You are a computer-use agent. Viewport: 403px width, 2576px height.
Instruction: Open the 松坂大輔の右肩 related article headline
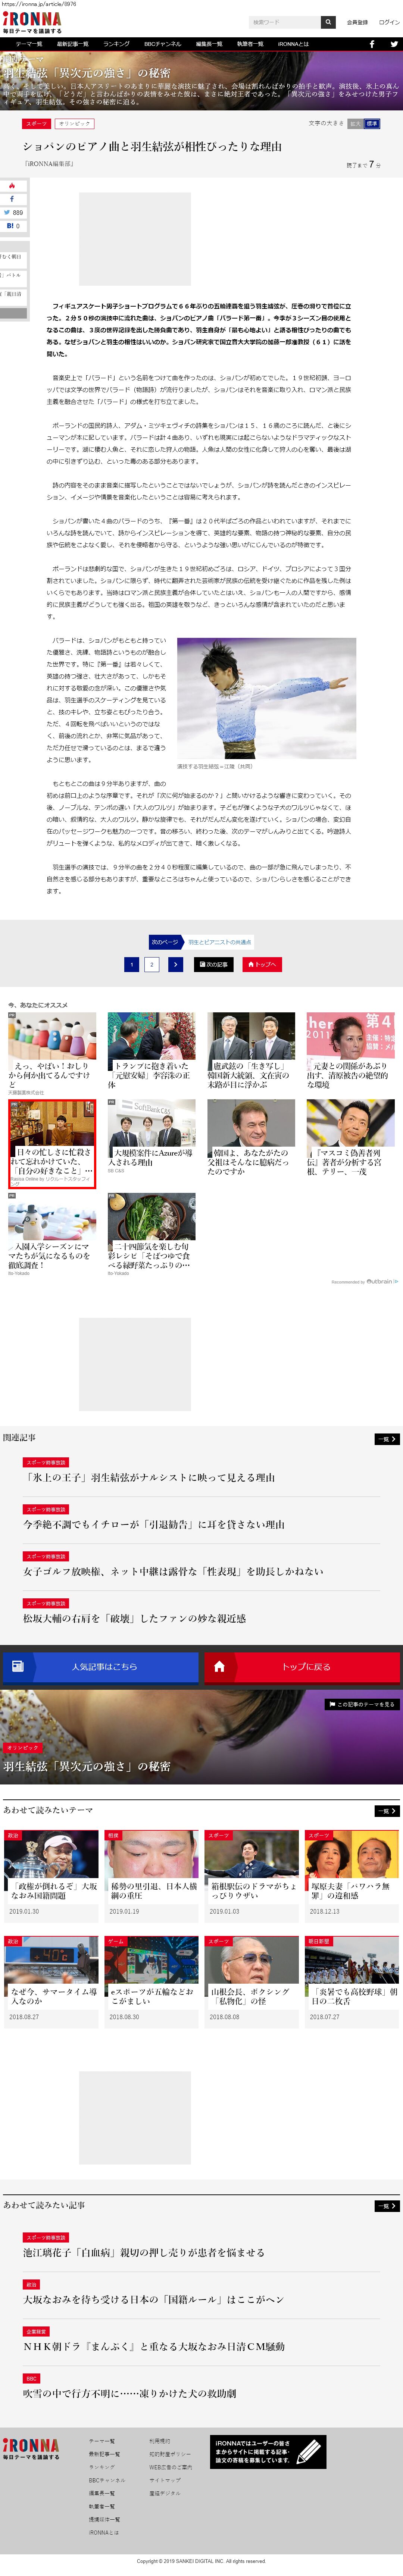(134, 1618)
